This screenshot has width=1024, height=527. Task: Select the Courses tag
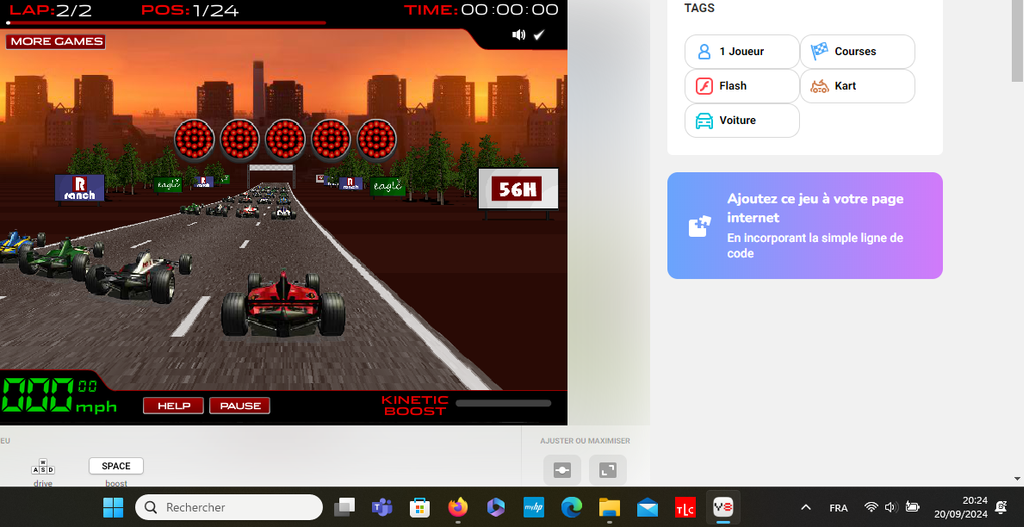[x=857, y=52]
